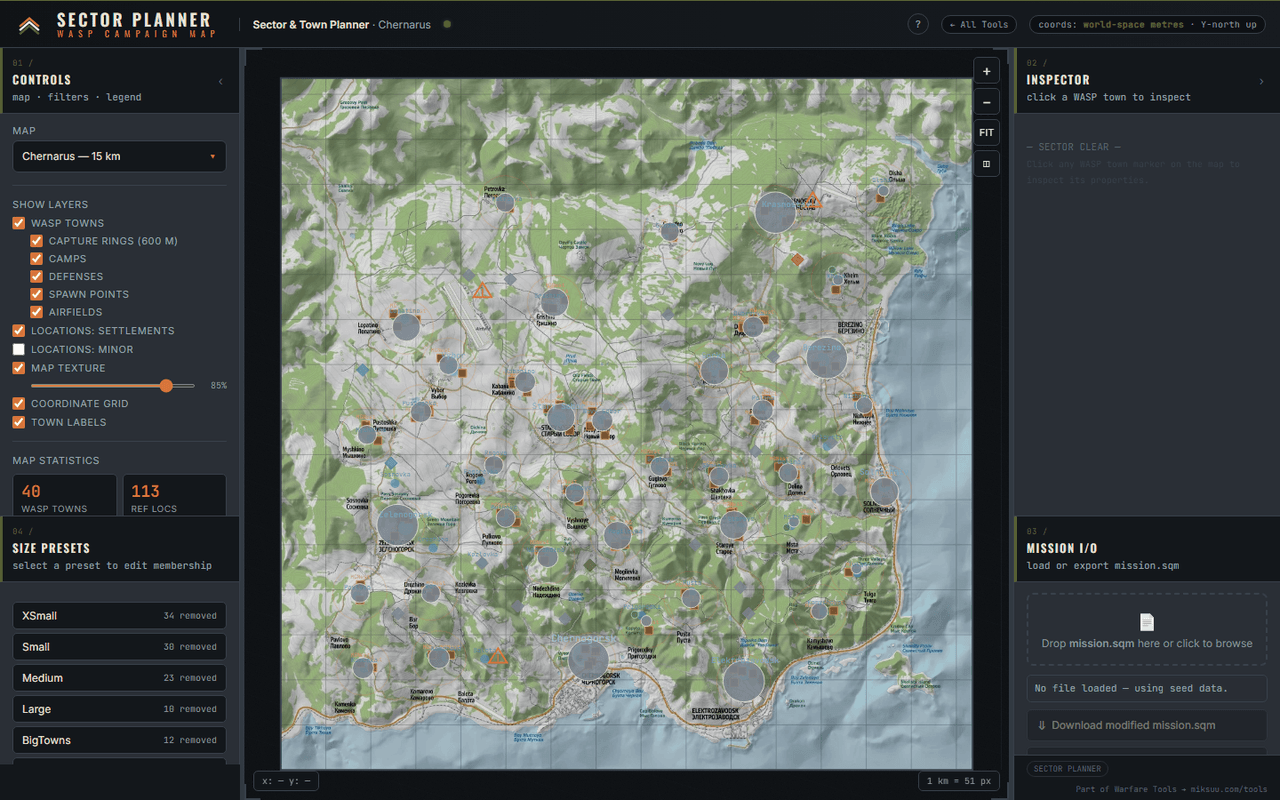Collapse the Controls panel with its chevron
Screen dimensions: 1280x800
pos(221,81)
